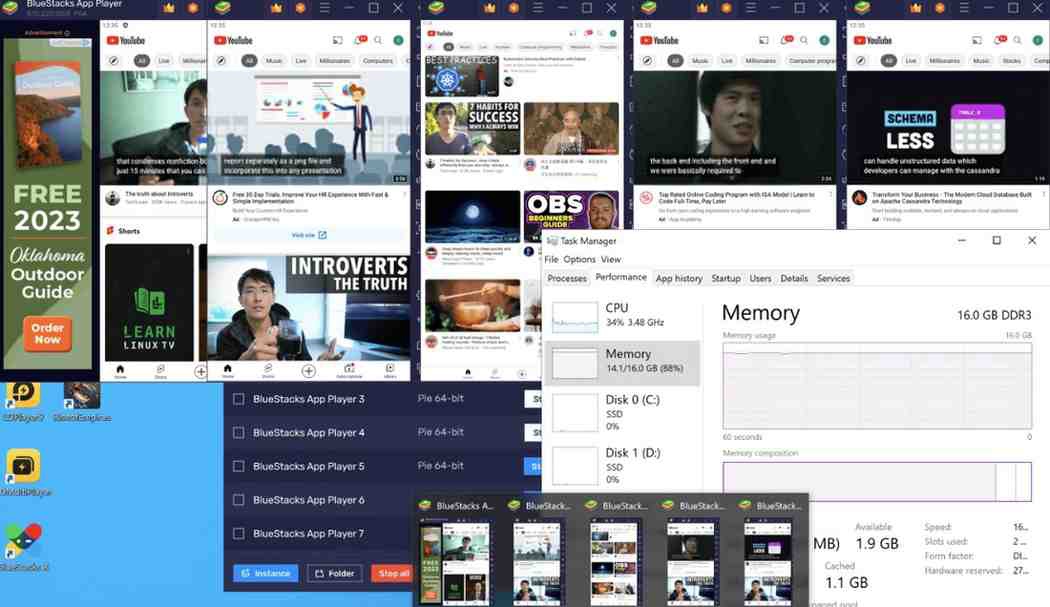
Task: Open search in the SCHEMA LESS YouTube window
Action: [x=1018, y=40]
